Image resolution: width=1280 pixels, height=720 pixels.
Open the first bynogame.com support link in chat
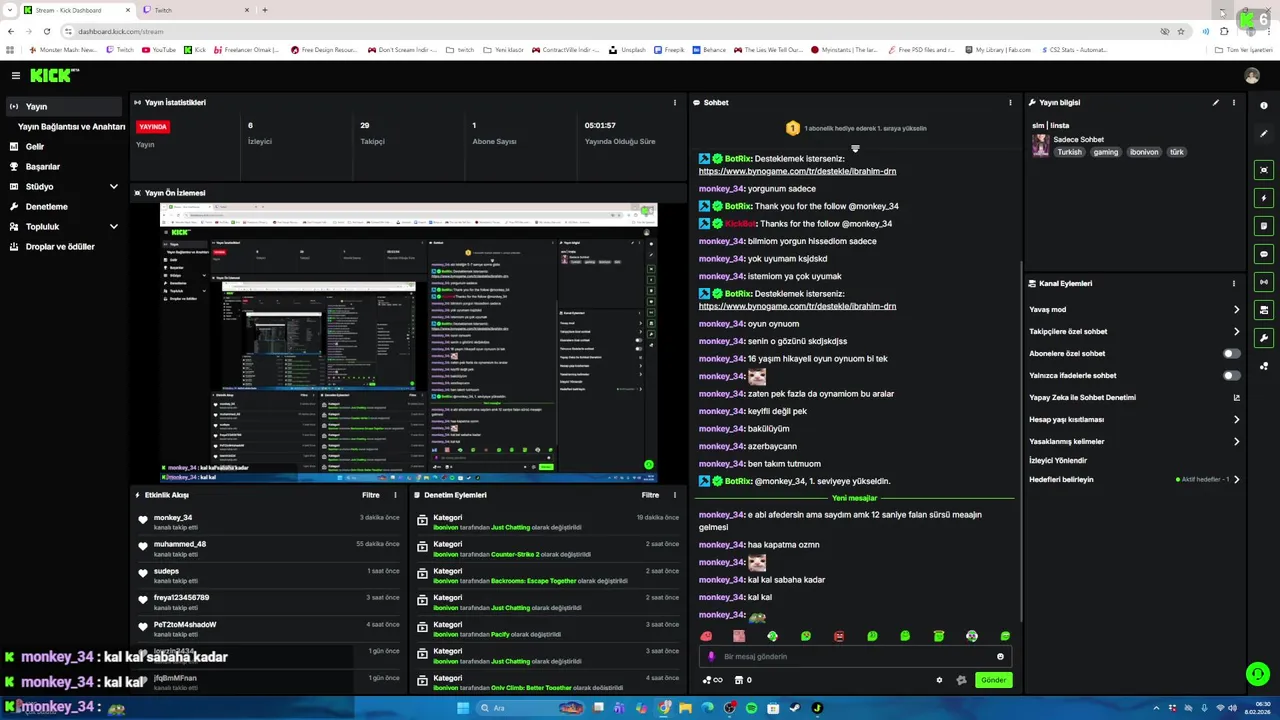click(x=797, y=171)
